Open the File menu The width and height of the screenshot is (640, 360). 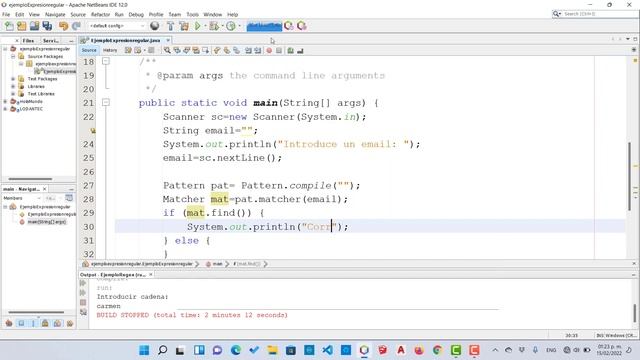click(x=6, y=14)
